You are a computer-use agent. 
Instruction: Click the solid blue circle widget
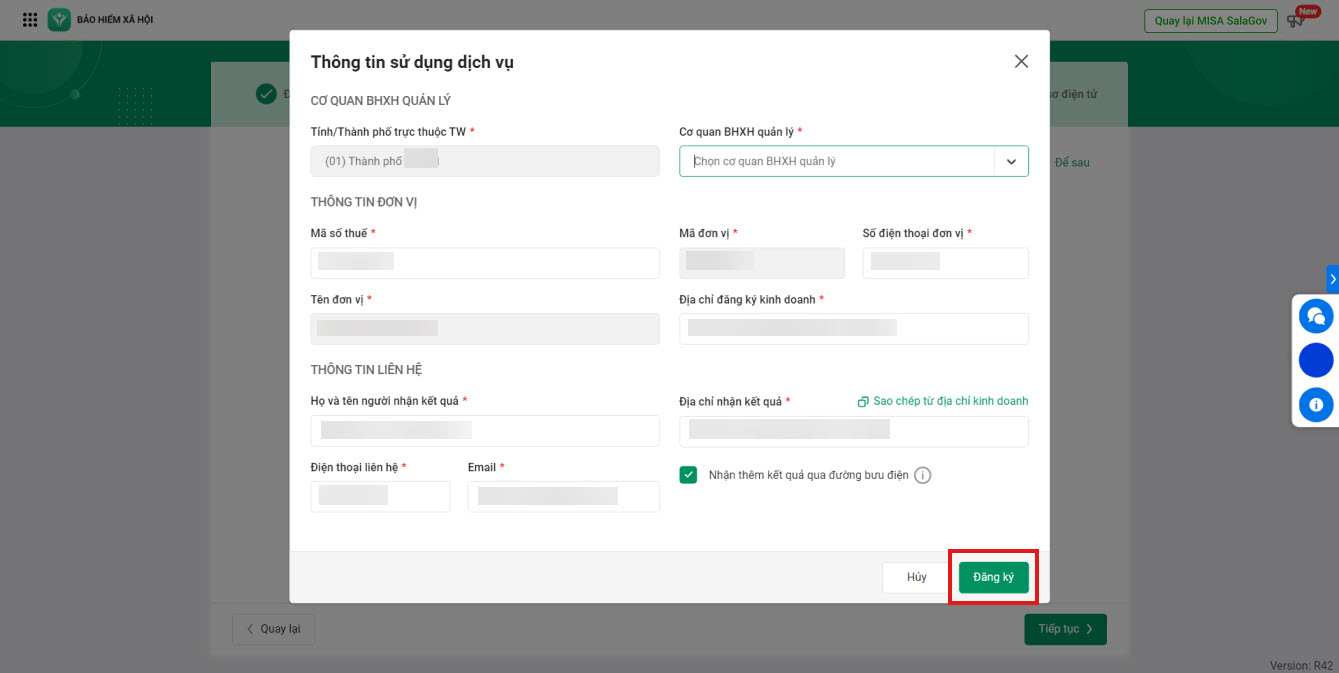coord(1315,360)
